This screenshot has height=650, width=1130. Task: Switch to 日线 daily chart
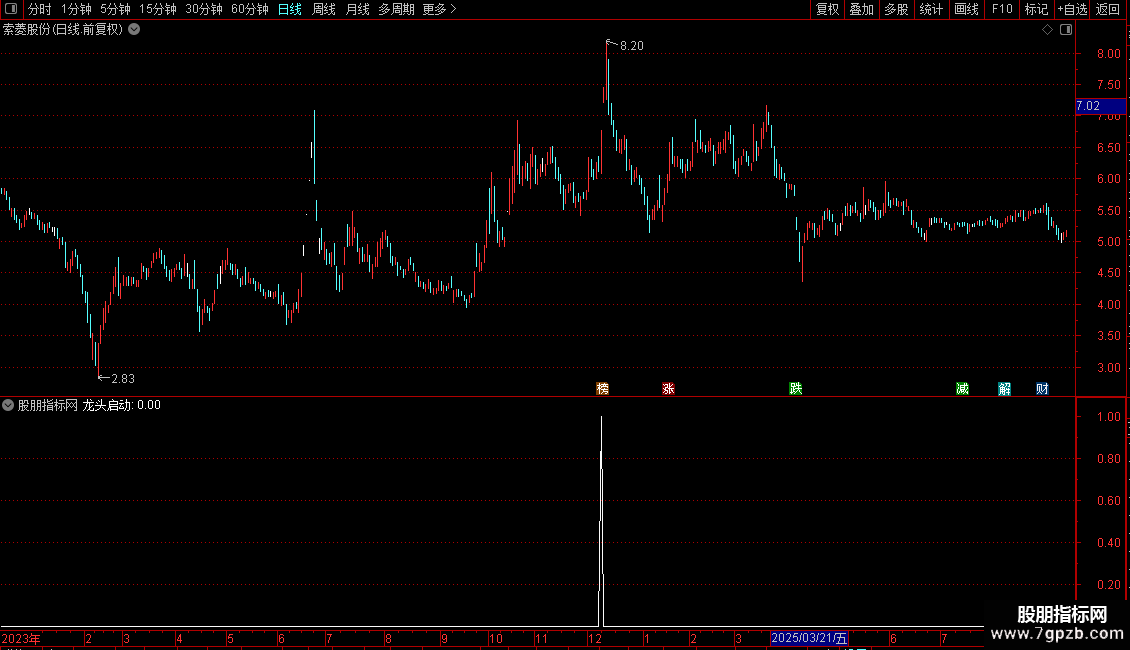coord(290,9)
